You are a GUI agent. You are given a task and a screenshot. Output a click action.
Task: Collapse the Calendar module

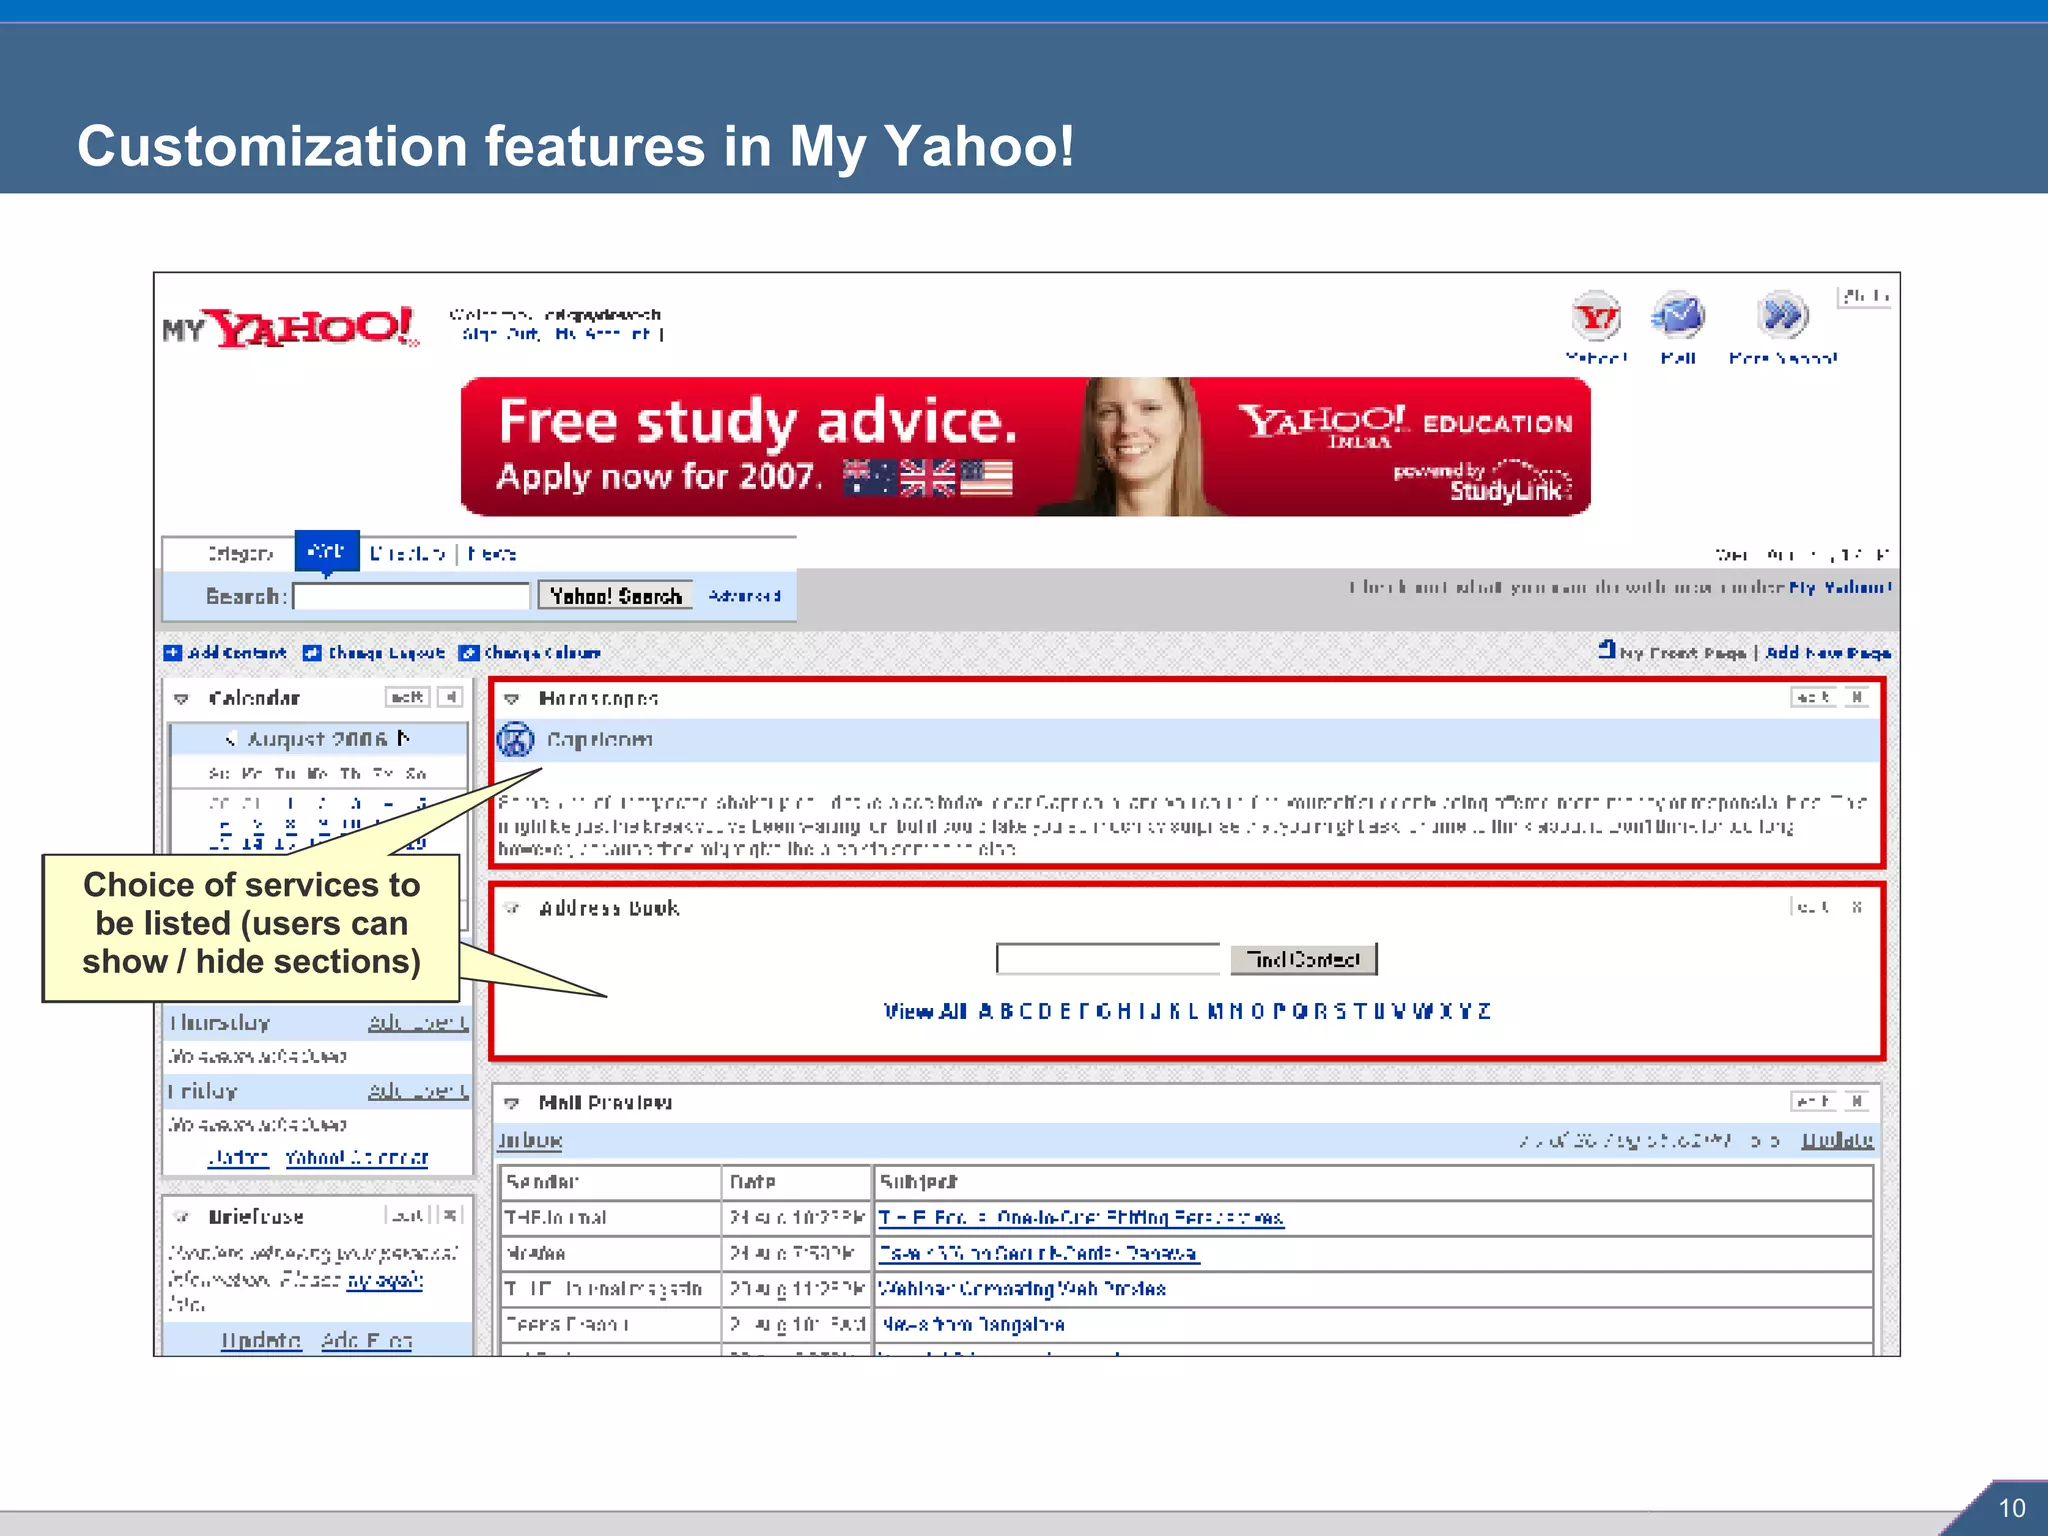(x=182, y=698)
